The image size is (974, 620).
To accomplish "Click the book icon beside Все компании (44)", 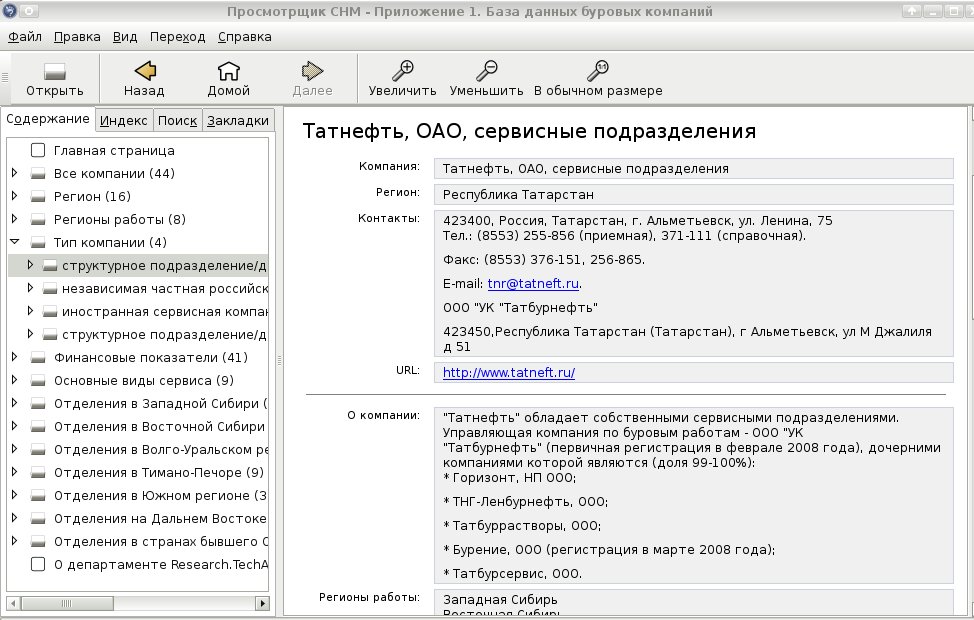I will coord(38,173).
